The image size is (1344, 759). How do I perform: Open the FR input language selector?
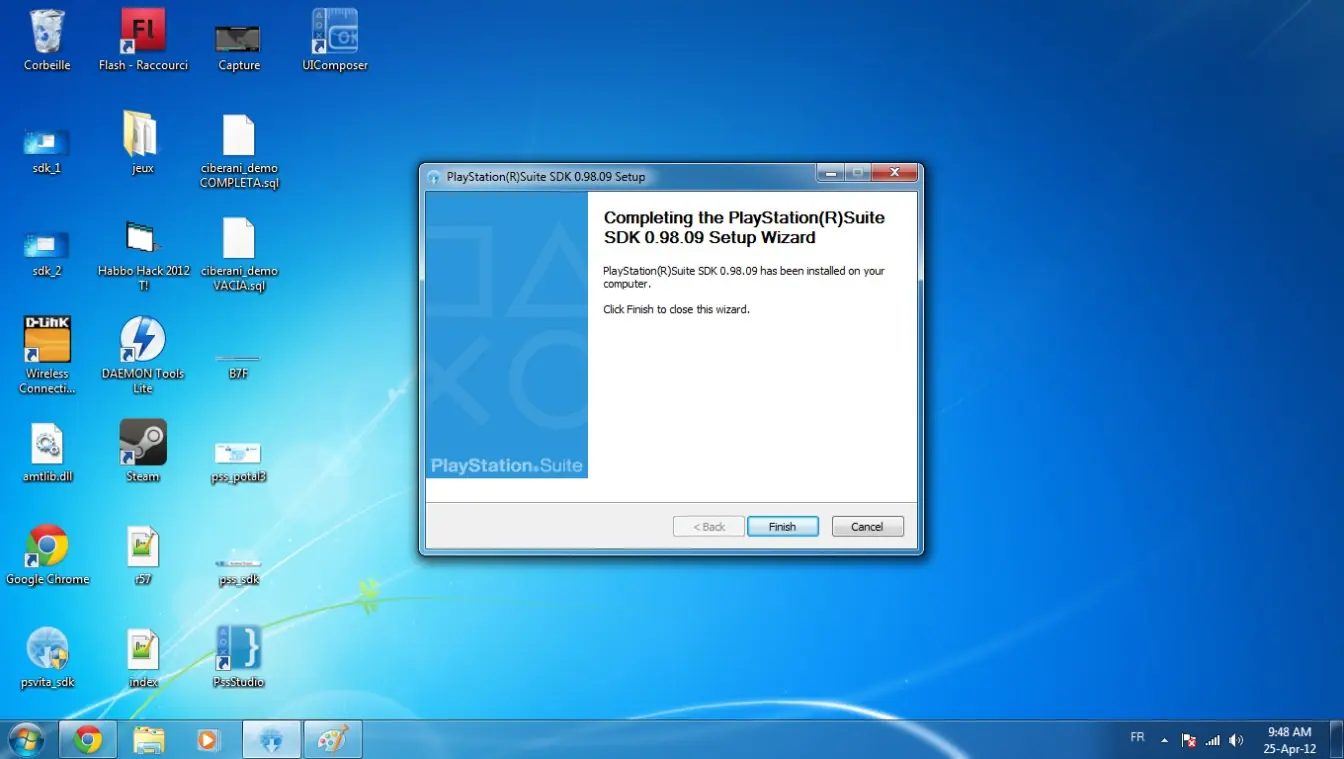pyautogui.click(x=1137, y=737)
